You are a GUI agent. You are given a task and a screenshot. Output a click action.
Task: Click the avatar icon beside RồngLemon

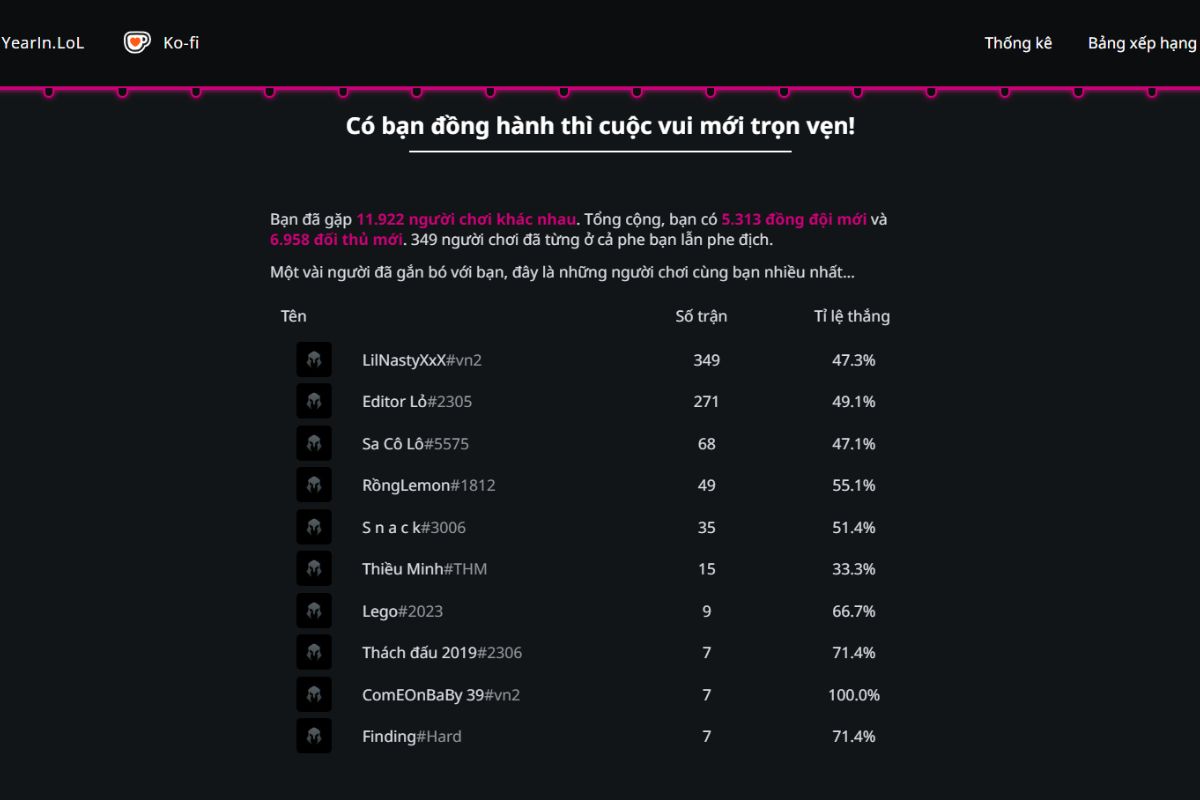coord(314,485)
